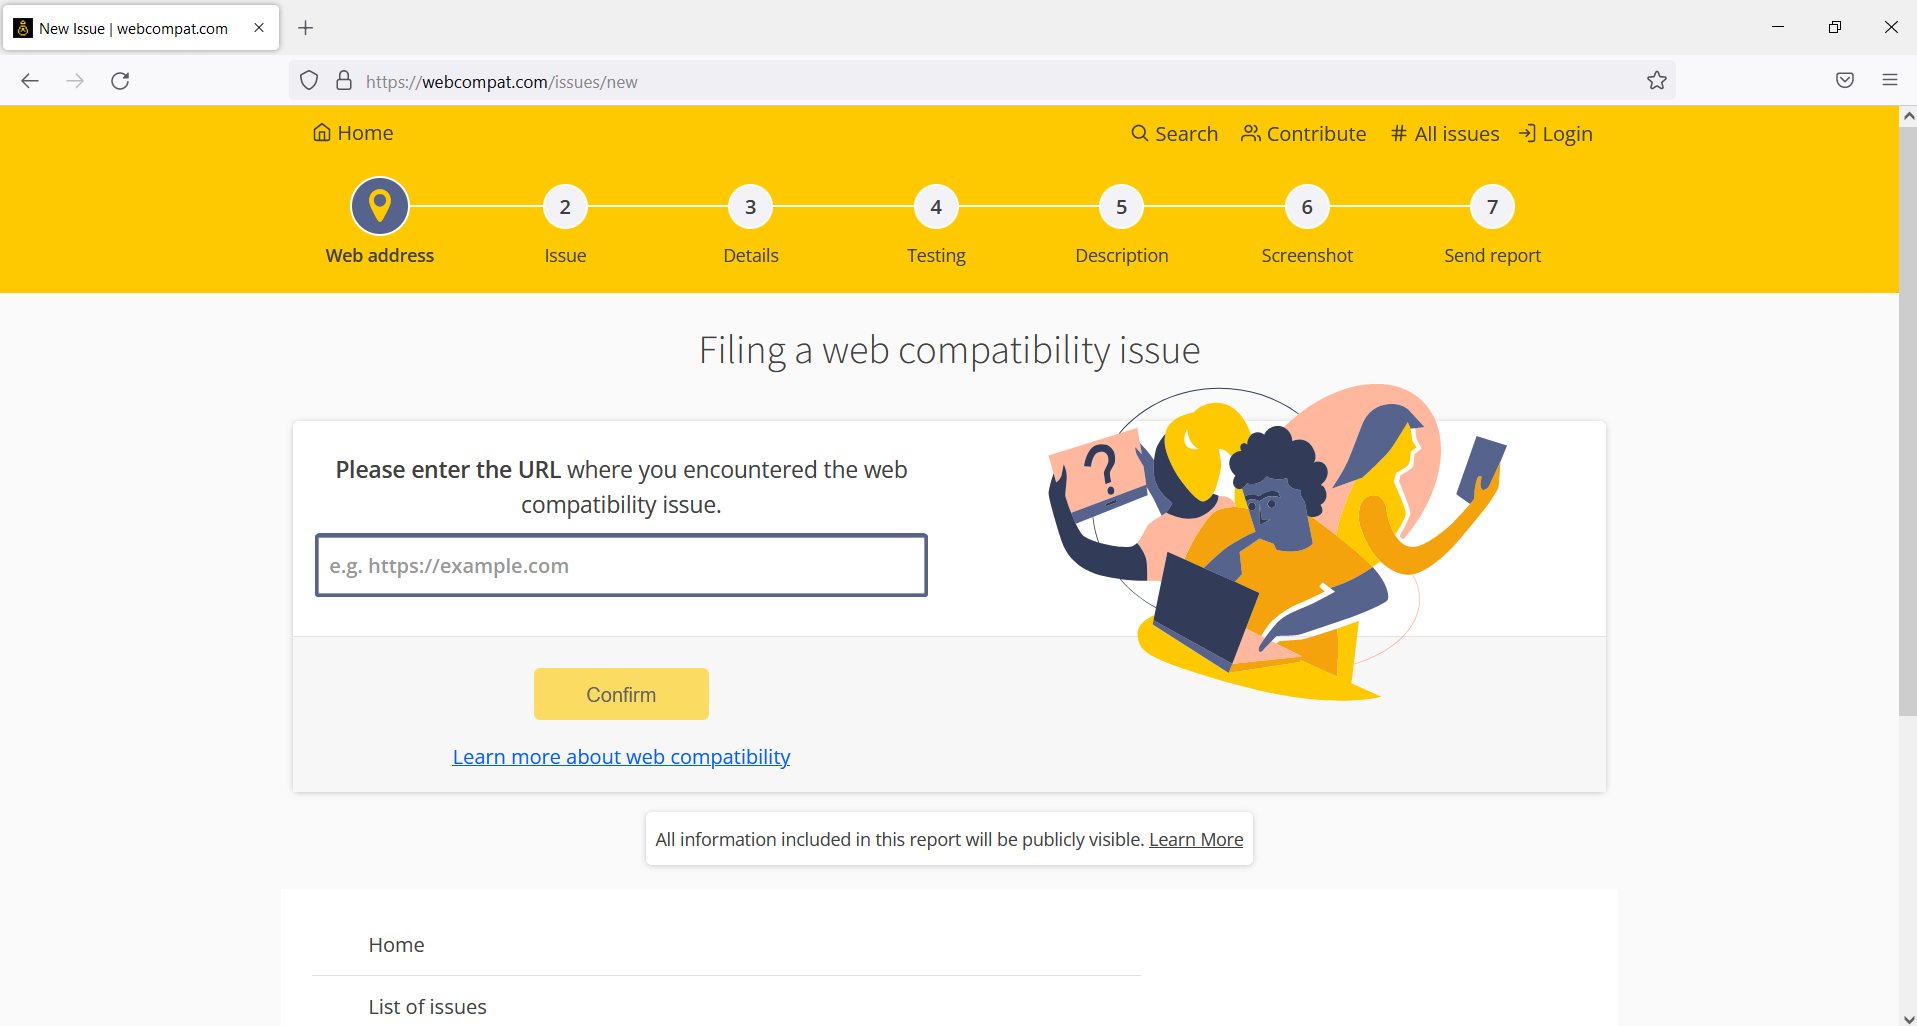Restore down the browser window

pyautogui.click(x=1834, y=27)
